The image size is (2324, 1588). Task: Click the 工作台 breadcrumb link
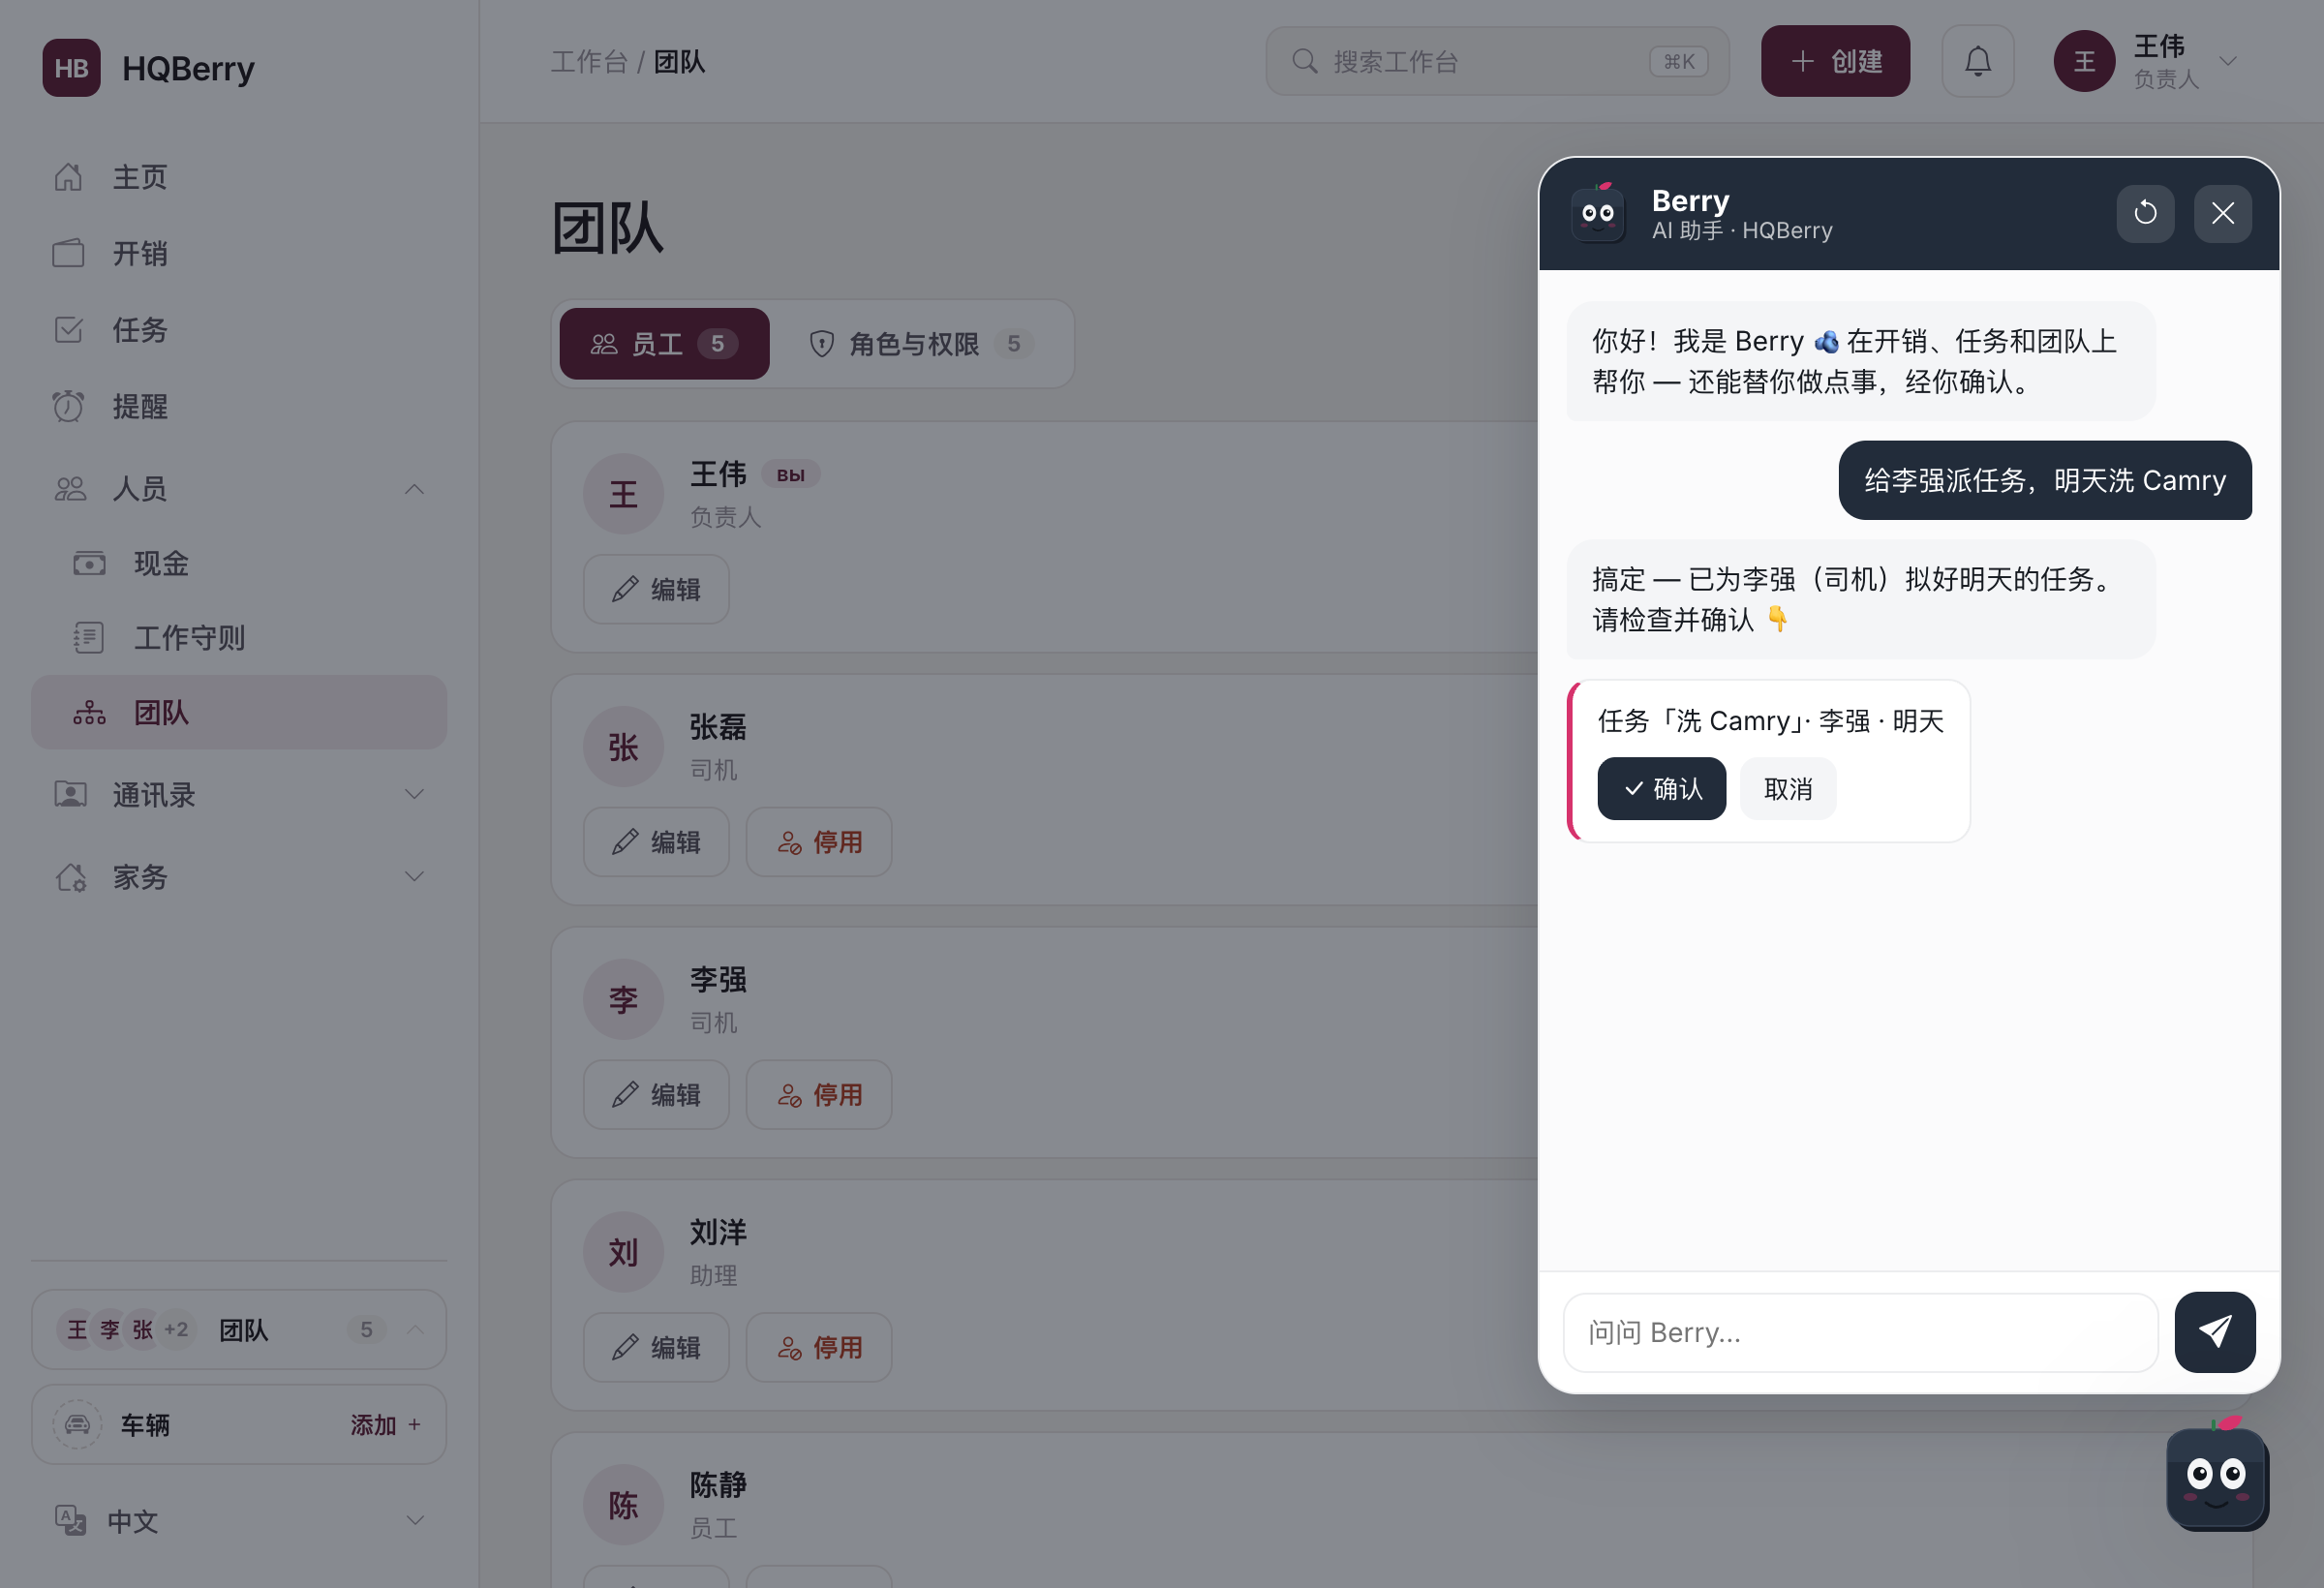pos(589,62)
